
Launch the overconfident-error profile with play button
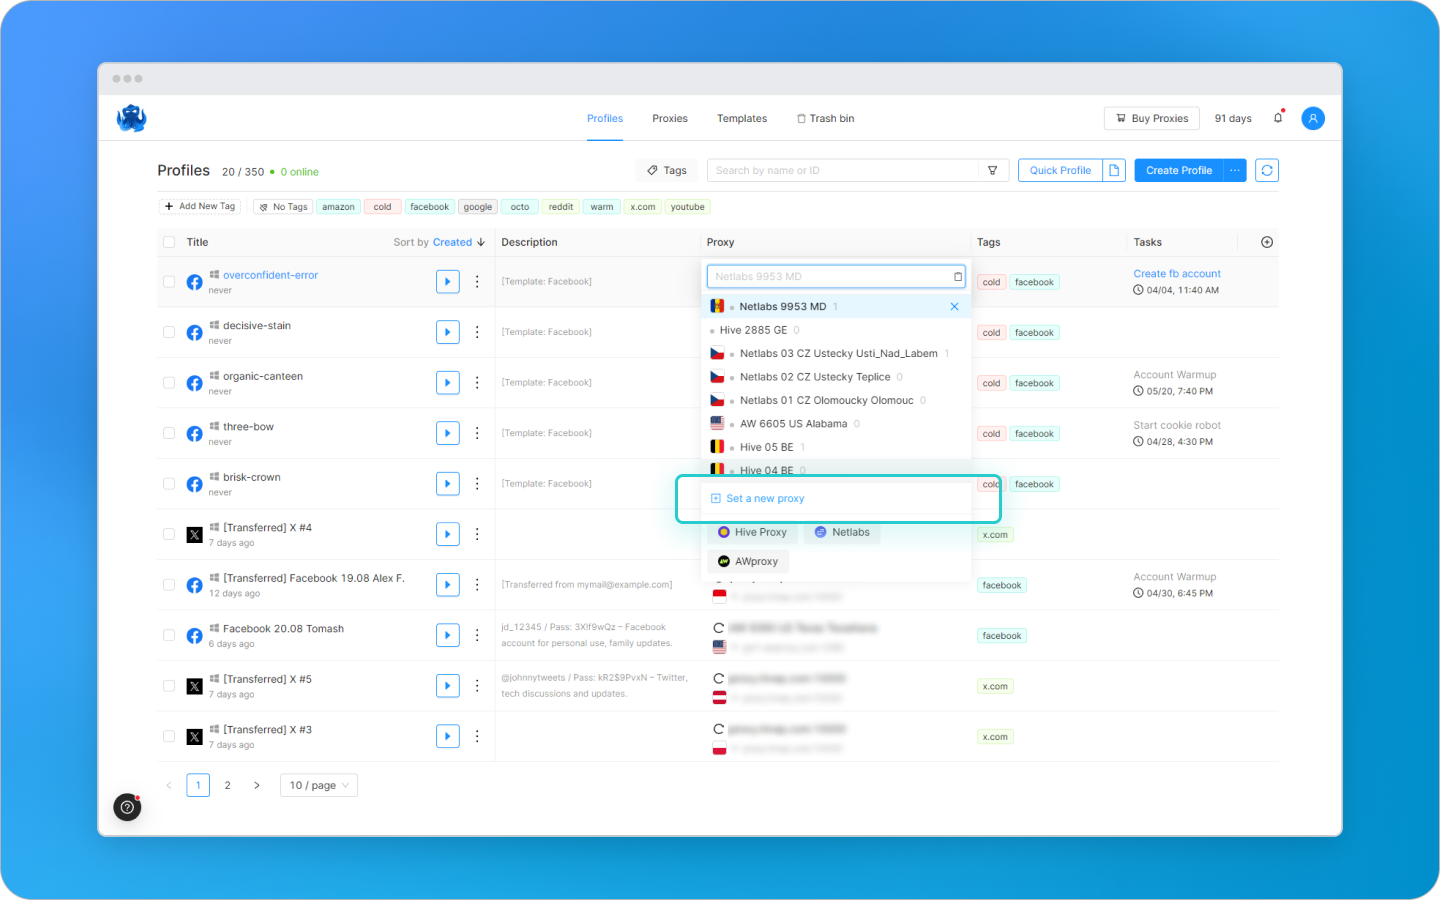pyautogui.click(x=447, y=282)
